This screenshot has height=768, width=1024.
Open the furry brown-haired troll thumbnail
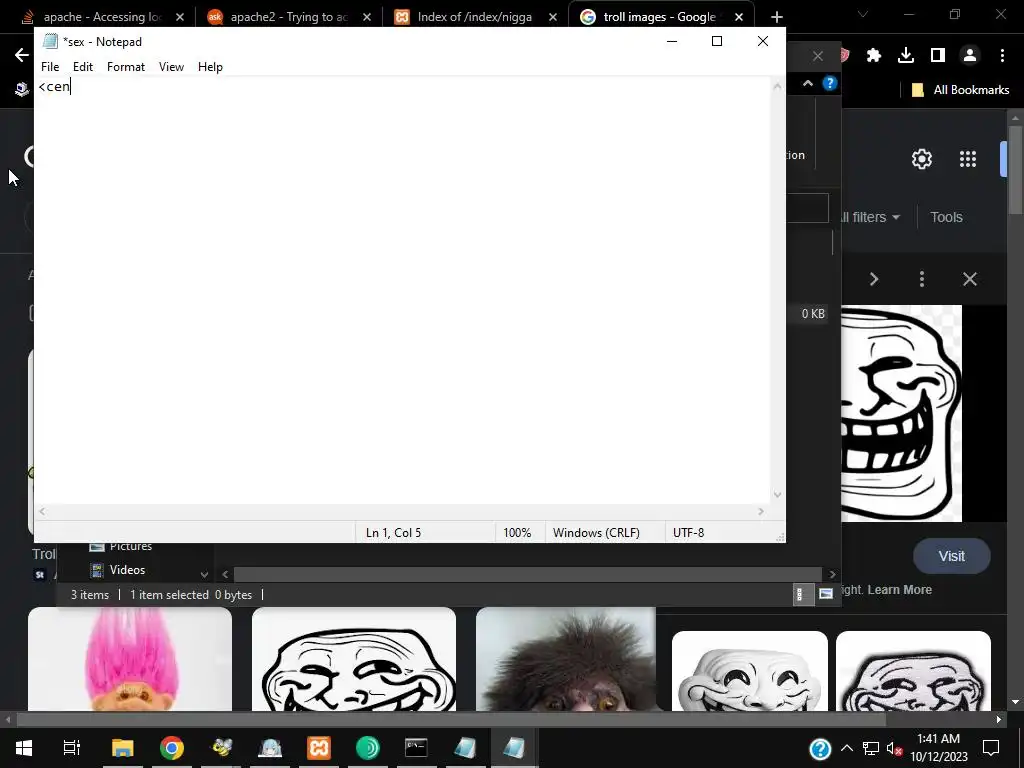point(566,659)
